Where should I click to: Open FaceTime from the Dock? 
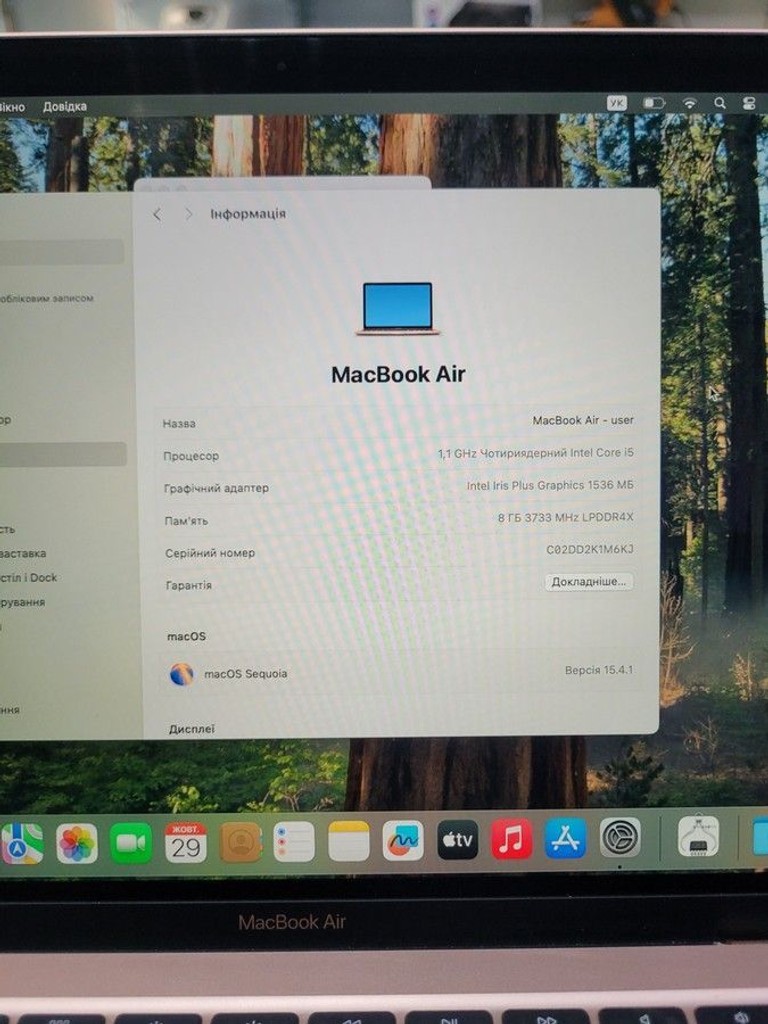click(x=131, y=843)
